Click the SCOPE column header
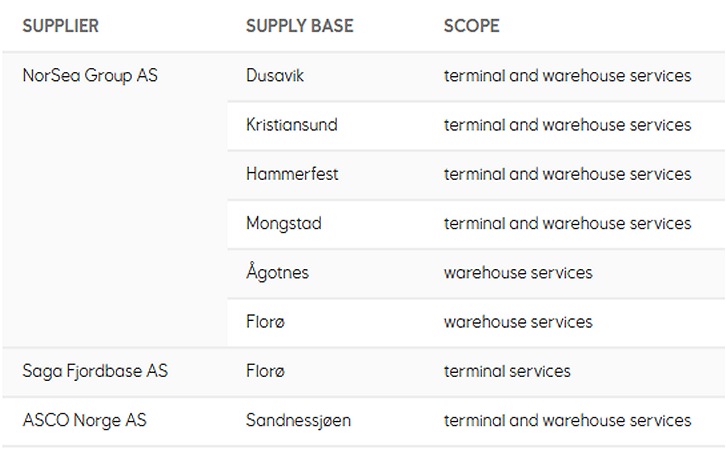This screenshot has width=726, height=450. point(471,26)
